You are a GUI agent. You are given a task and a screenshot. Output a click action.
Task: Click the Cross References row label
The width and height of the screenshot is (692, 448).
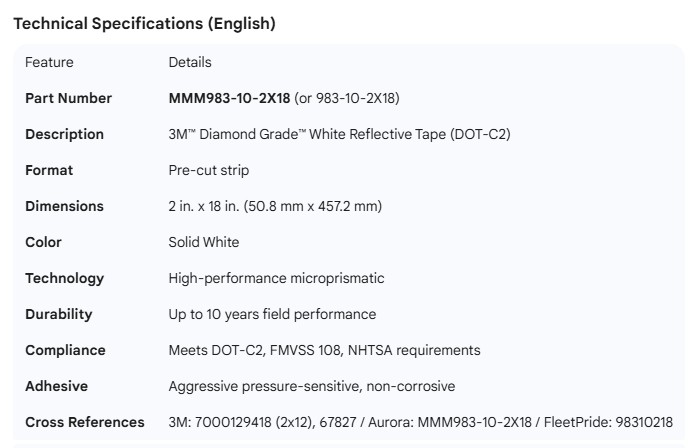[x=85, y=422]
